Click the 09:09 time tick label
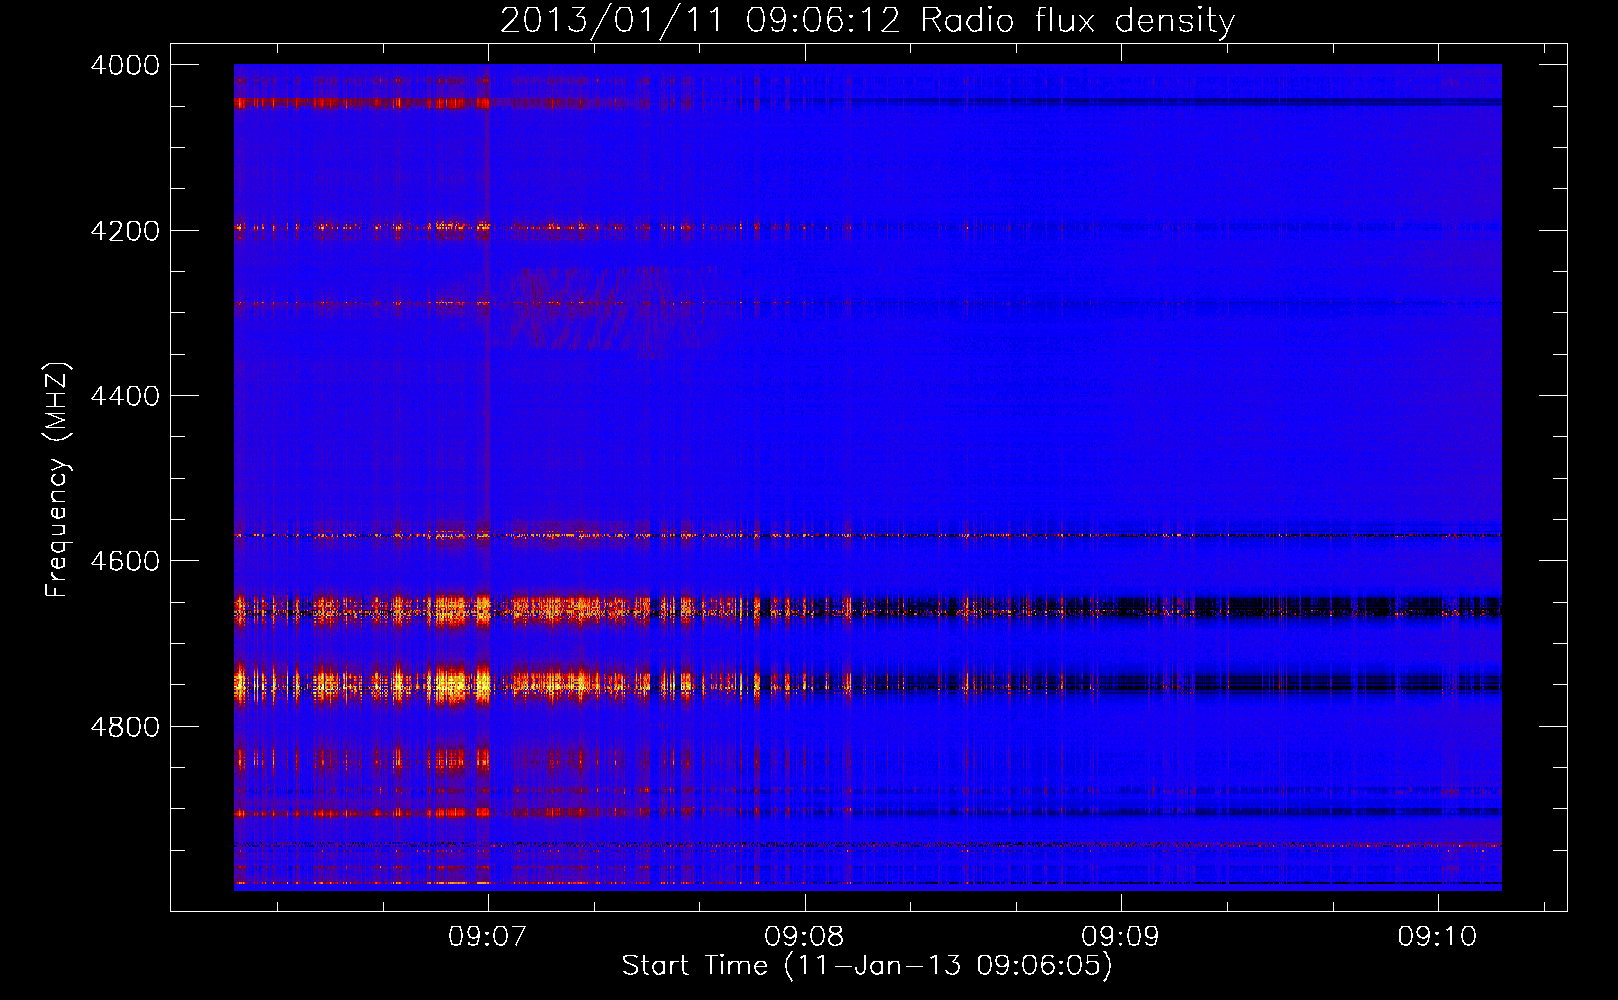Viewport: 1618px width, 1000px height. point(1121,937)
